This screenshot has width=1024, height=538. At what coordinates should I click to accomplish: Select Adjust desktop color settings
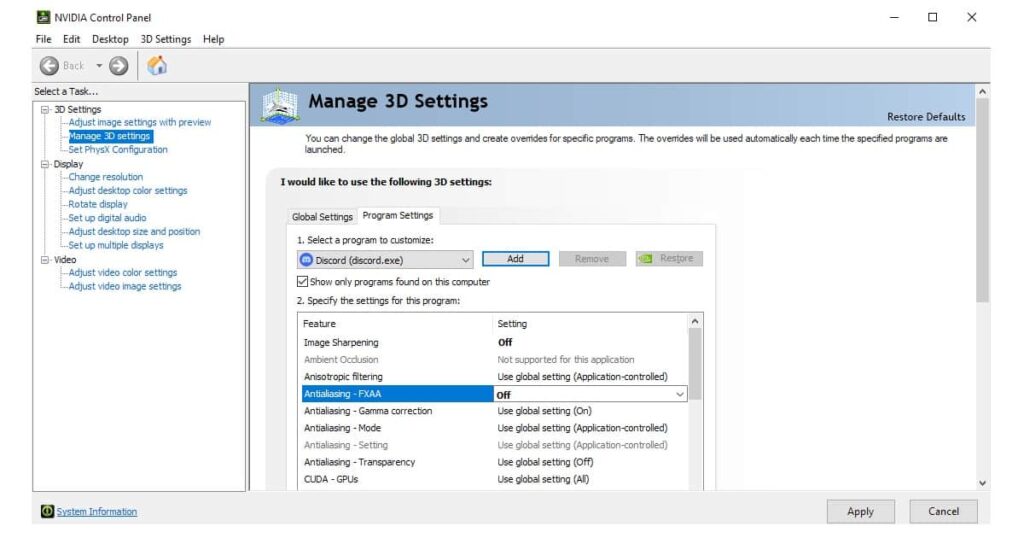(127, 191)
